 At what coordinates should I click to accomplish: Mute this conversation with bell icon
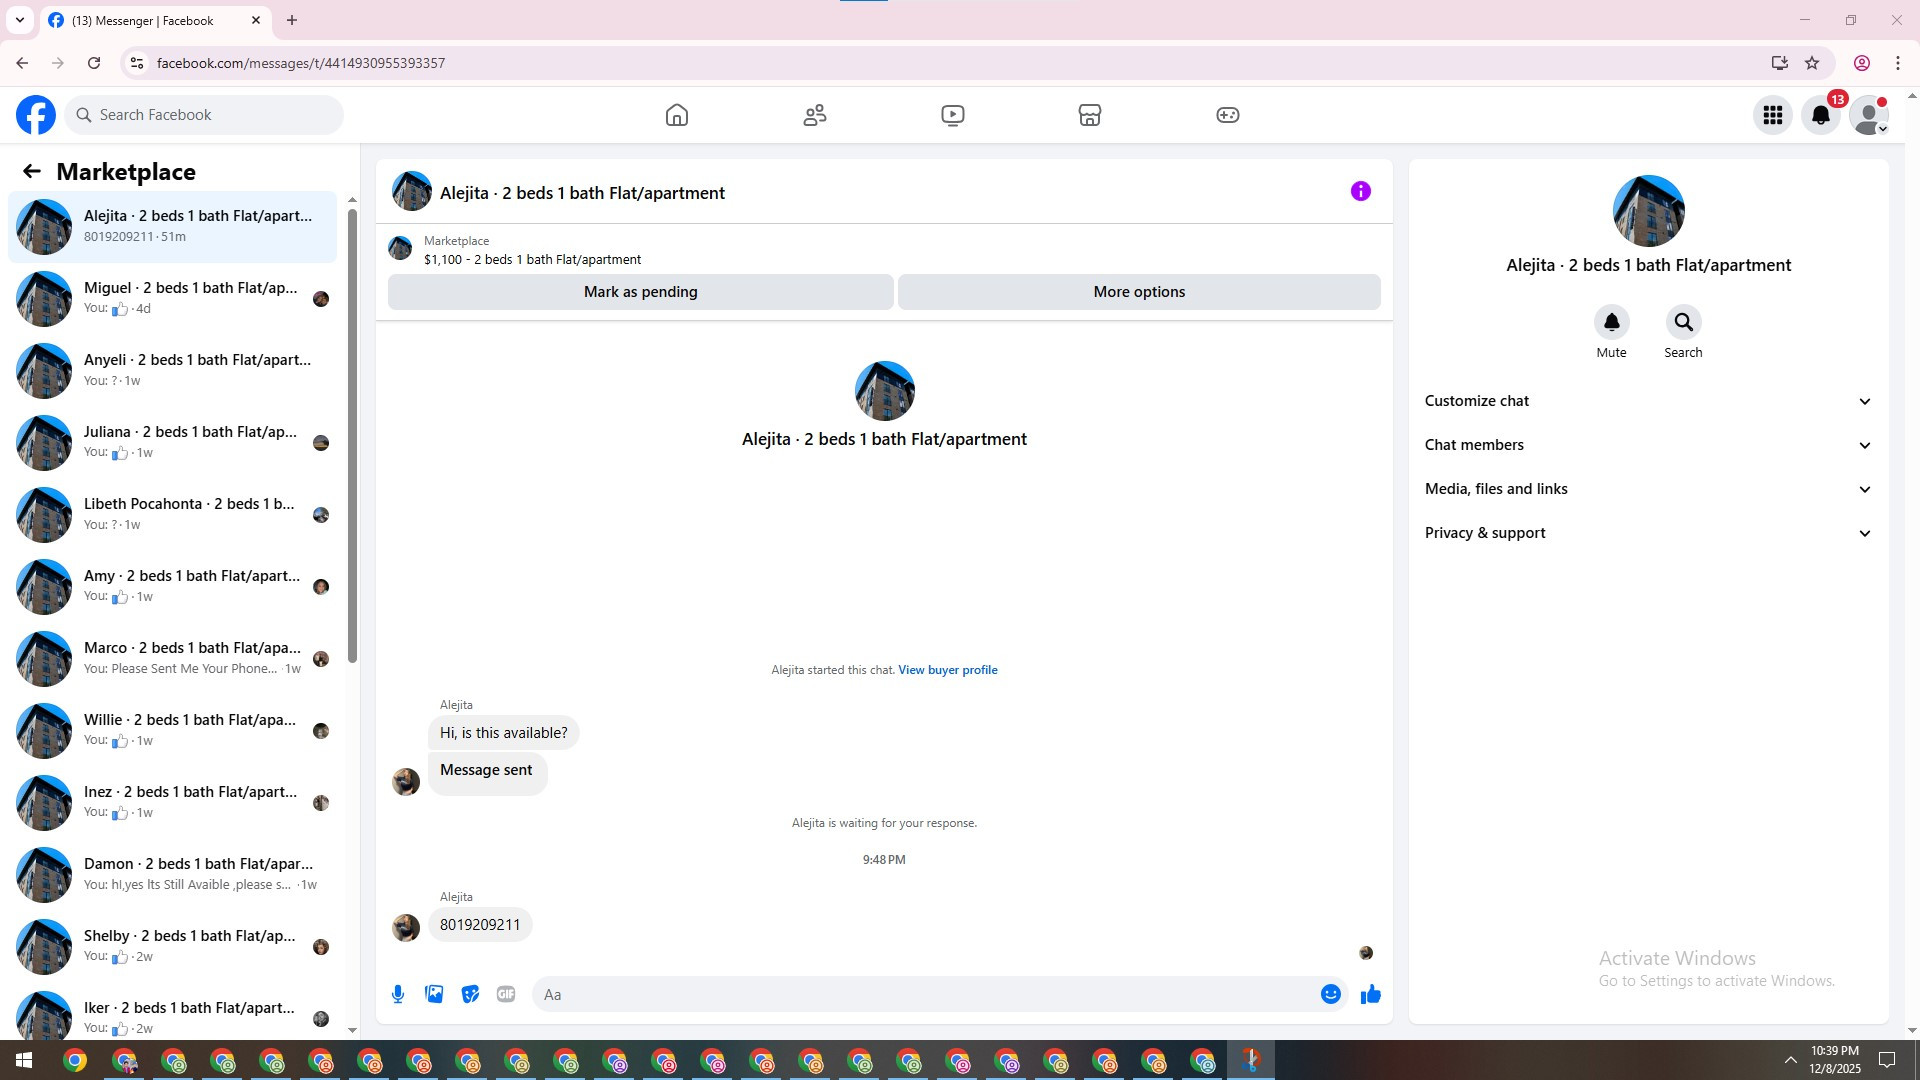point(1612,322)
